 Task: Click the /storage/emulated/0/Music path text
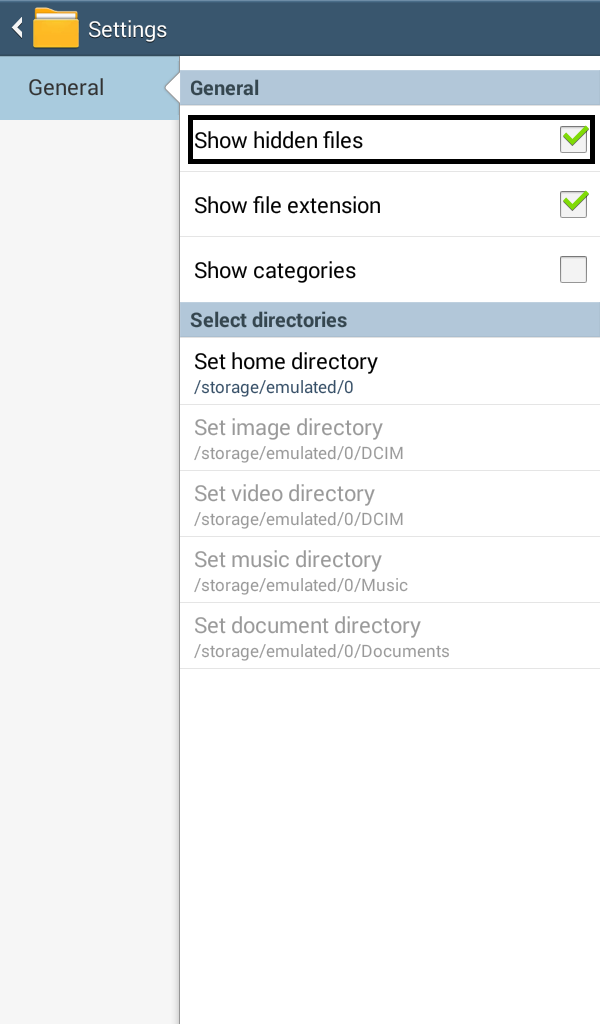click(301, 585)
